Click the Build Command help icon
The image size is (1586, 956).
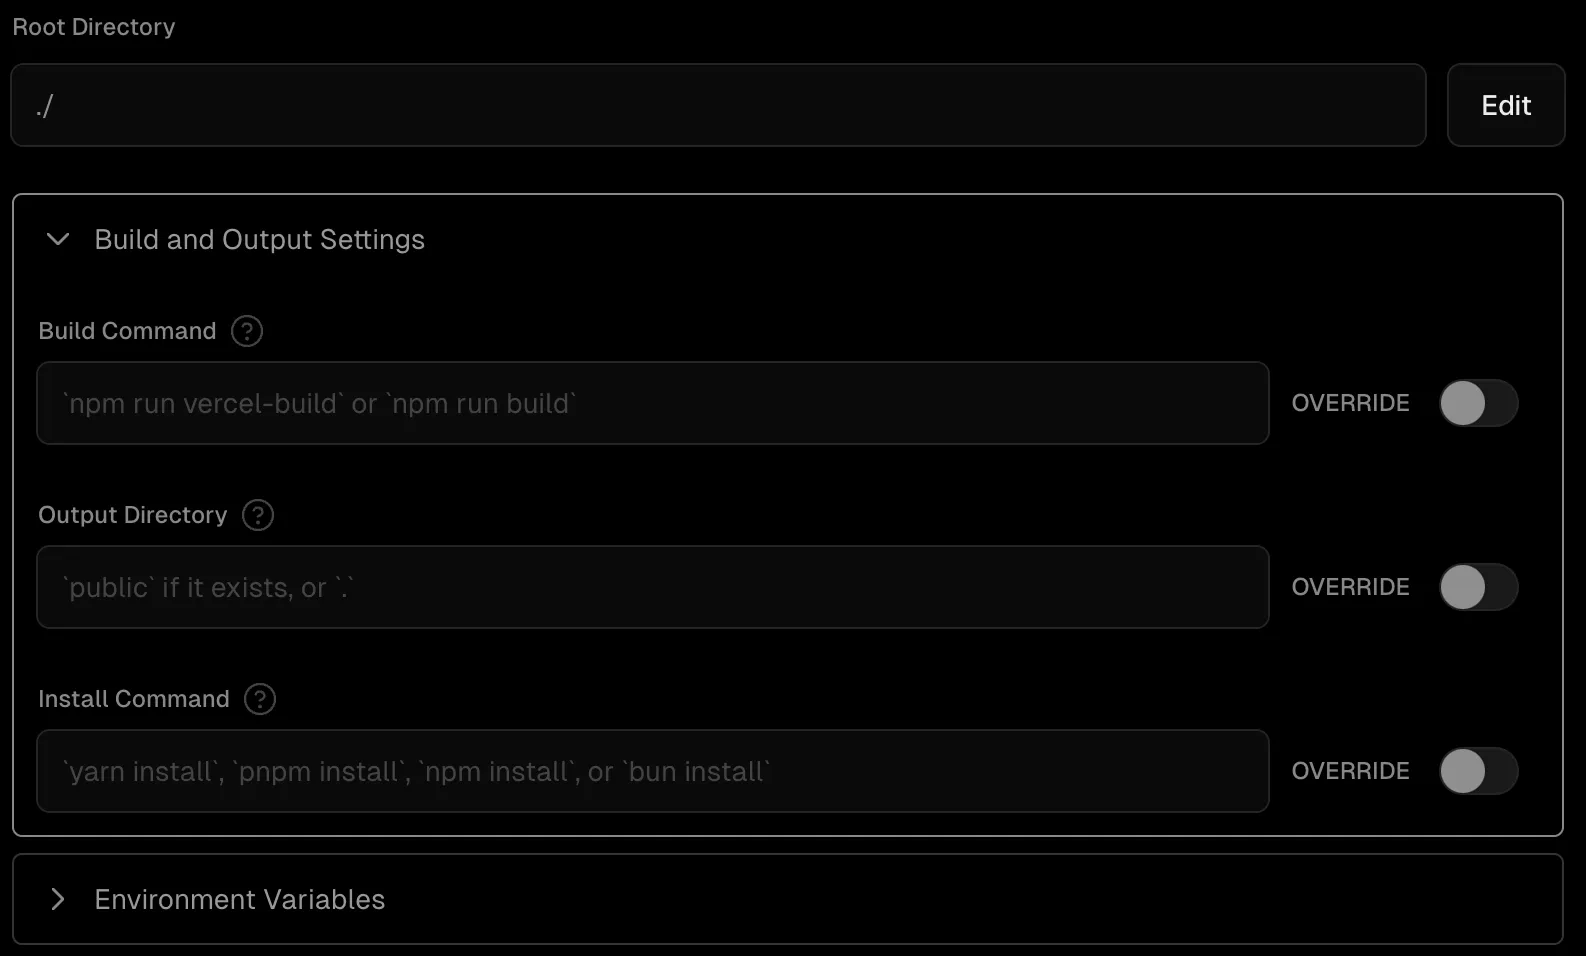pos(247,331)
